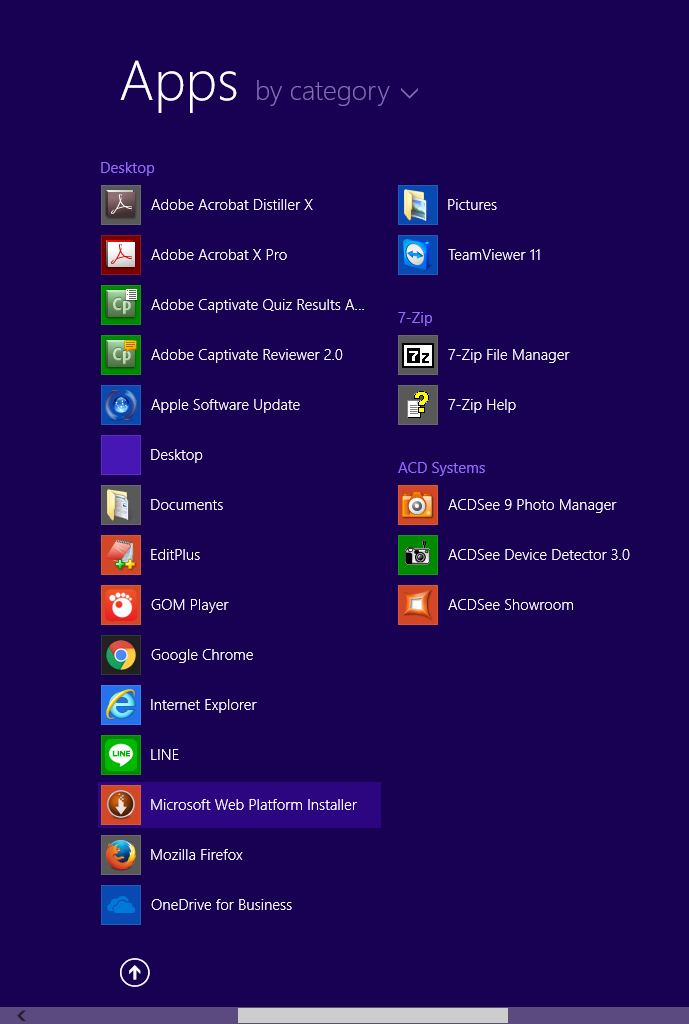The height and width of the screenshot is (1024, 689).
Task: Click the 'Internet Explorer' label
Action: click(x=203, y=705)
